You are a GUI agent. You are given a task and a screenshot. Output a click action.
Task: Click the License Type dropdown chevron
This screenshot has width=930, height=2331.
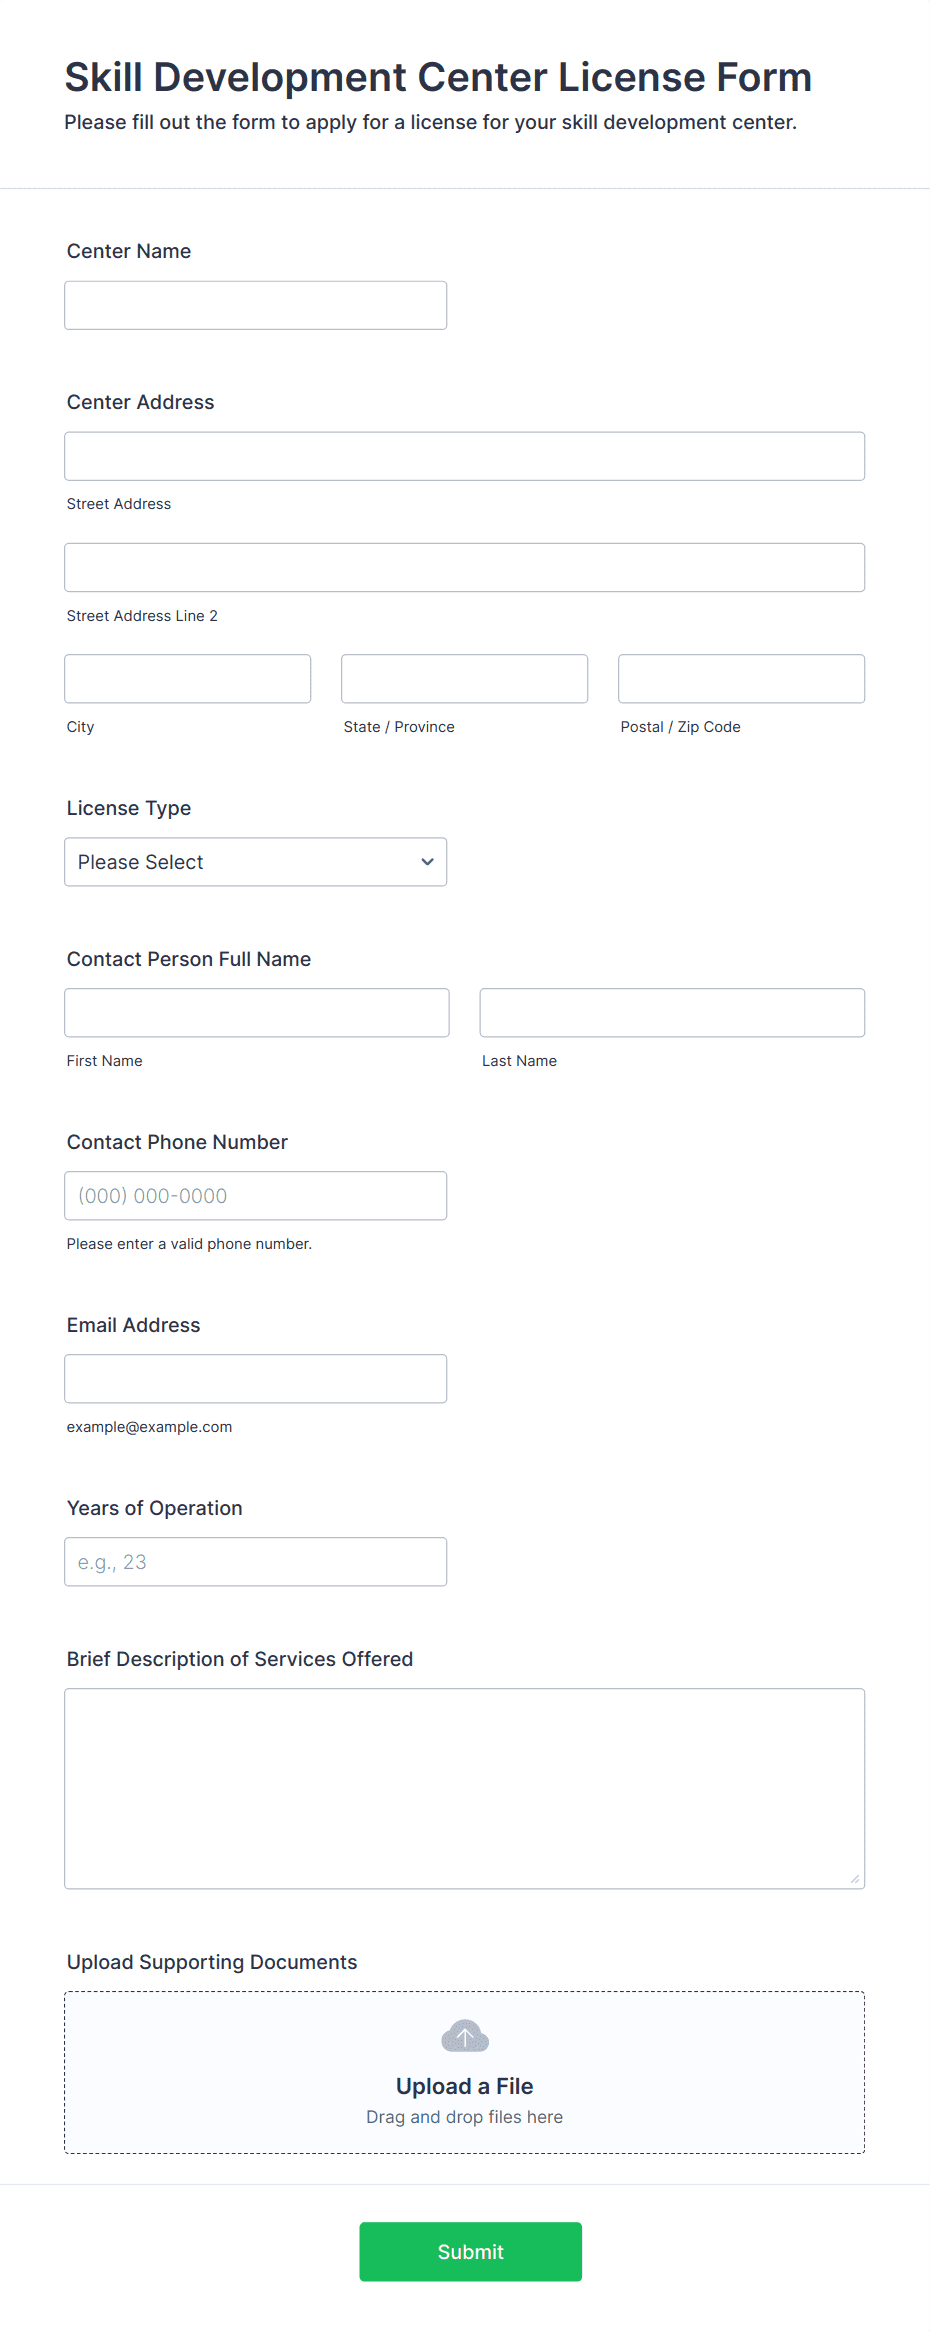pyautogui.click(x=427, y=862)
